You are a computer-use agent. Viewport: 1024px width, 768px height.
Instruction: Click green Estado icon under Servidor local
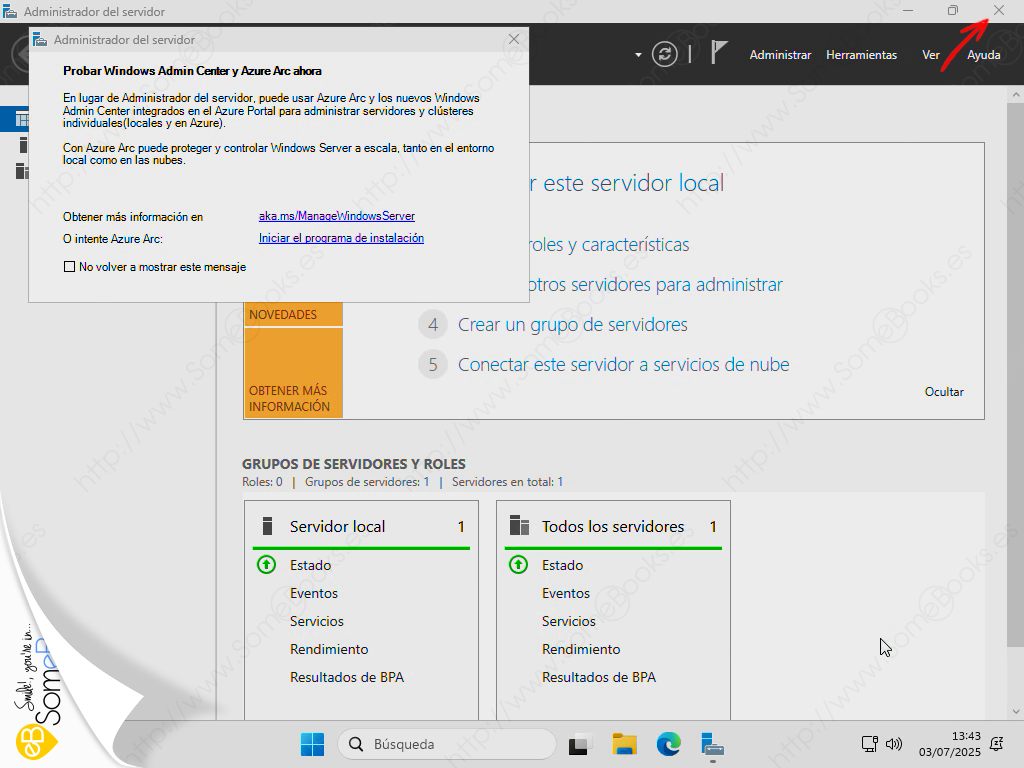pyautogui.click(x=266, y=565)
